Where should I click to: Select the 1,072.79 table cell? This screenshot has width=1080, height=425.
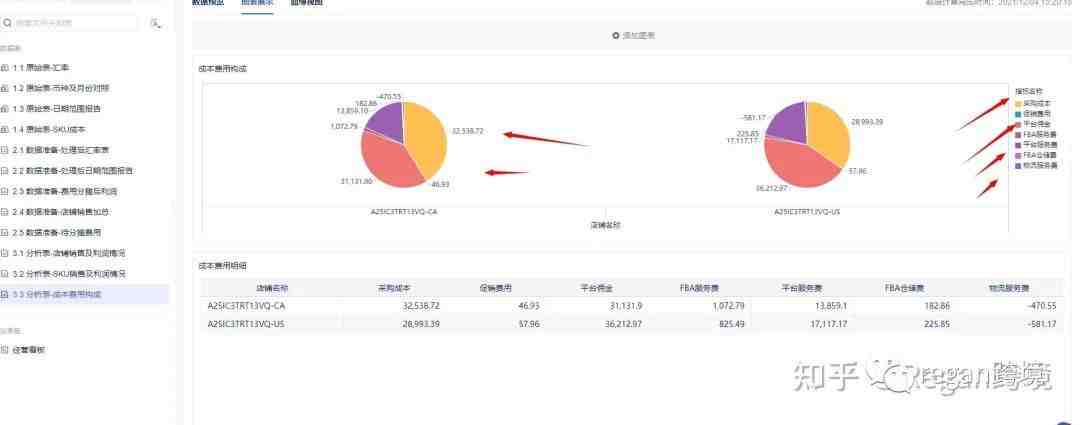click(730, 306)
